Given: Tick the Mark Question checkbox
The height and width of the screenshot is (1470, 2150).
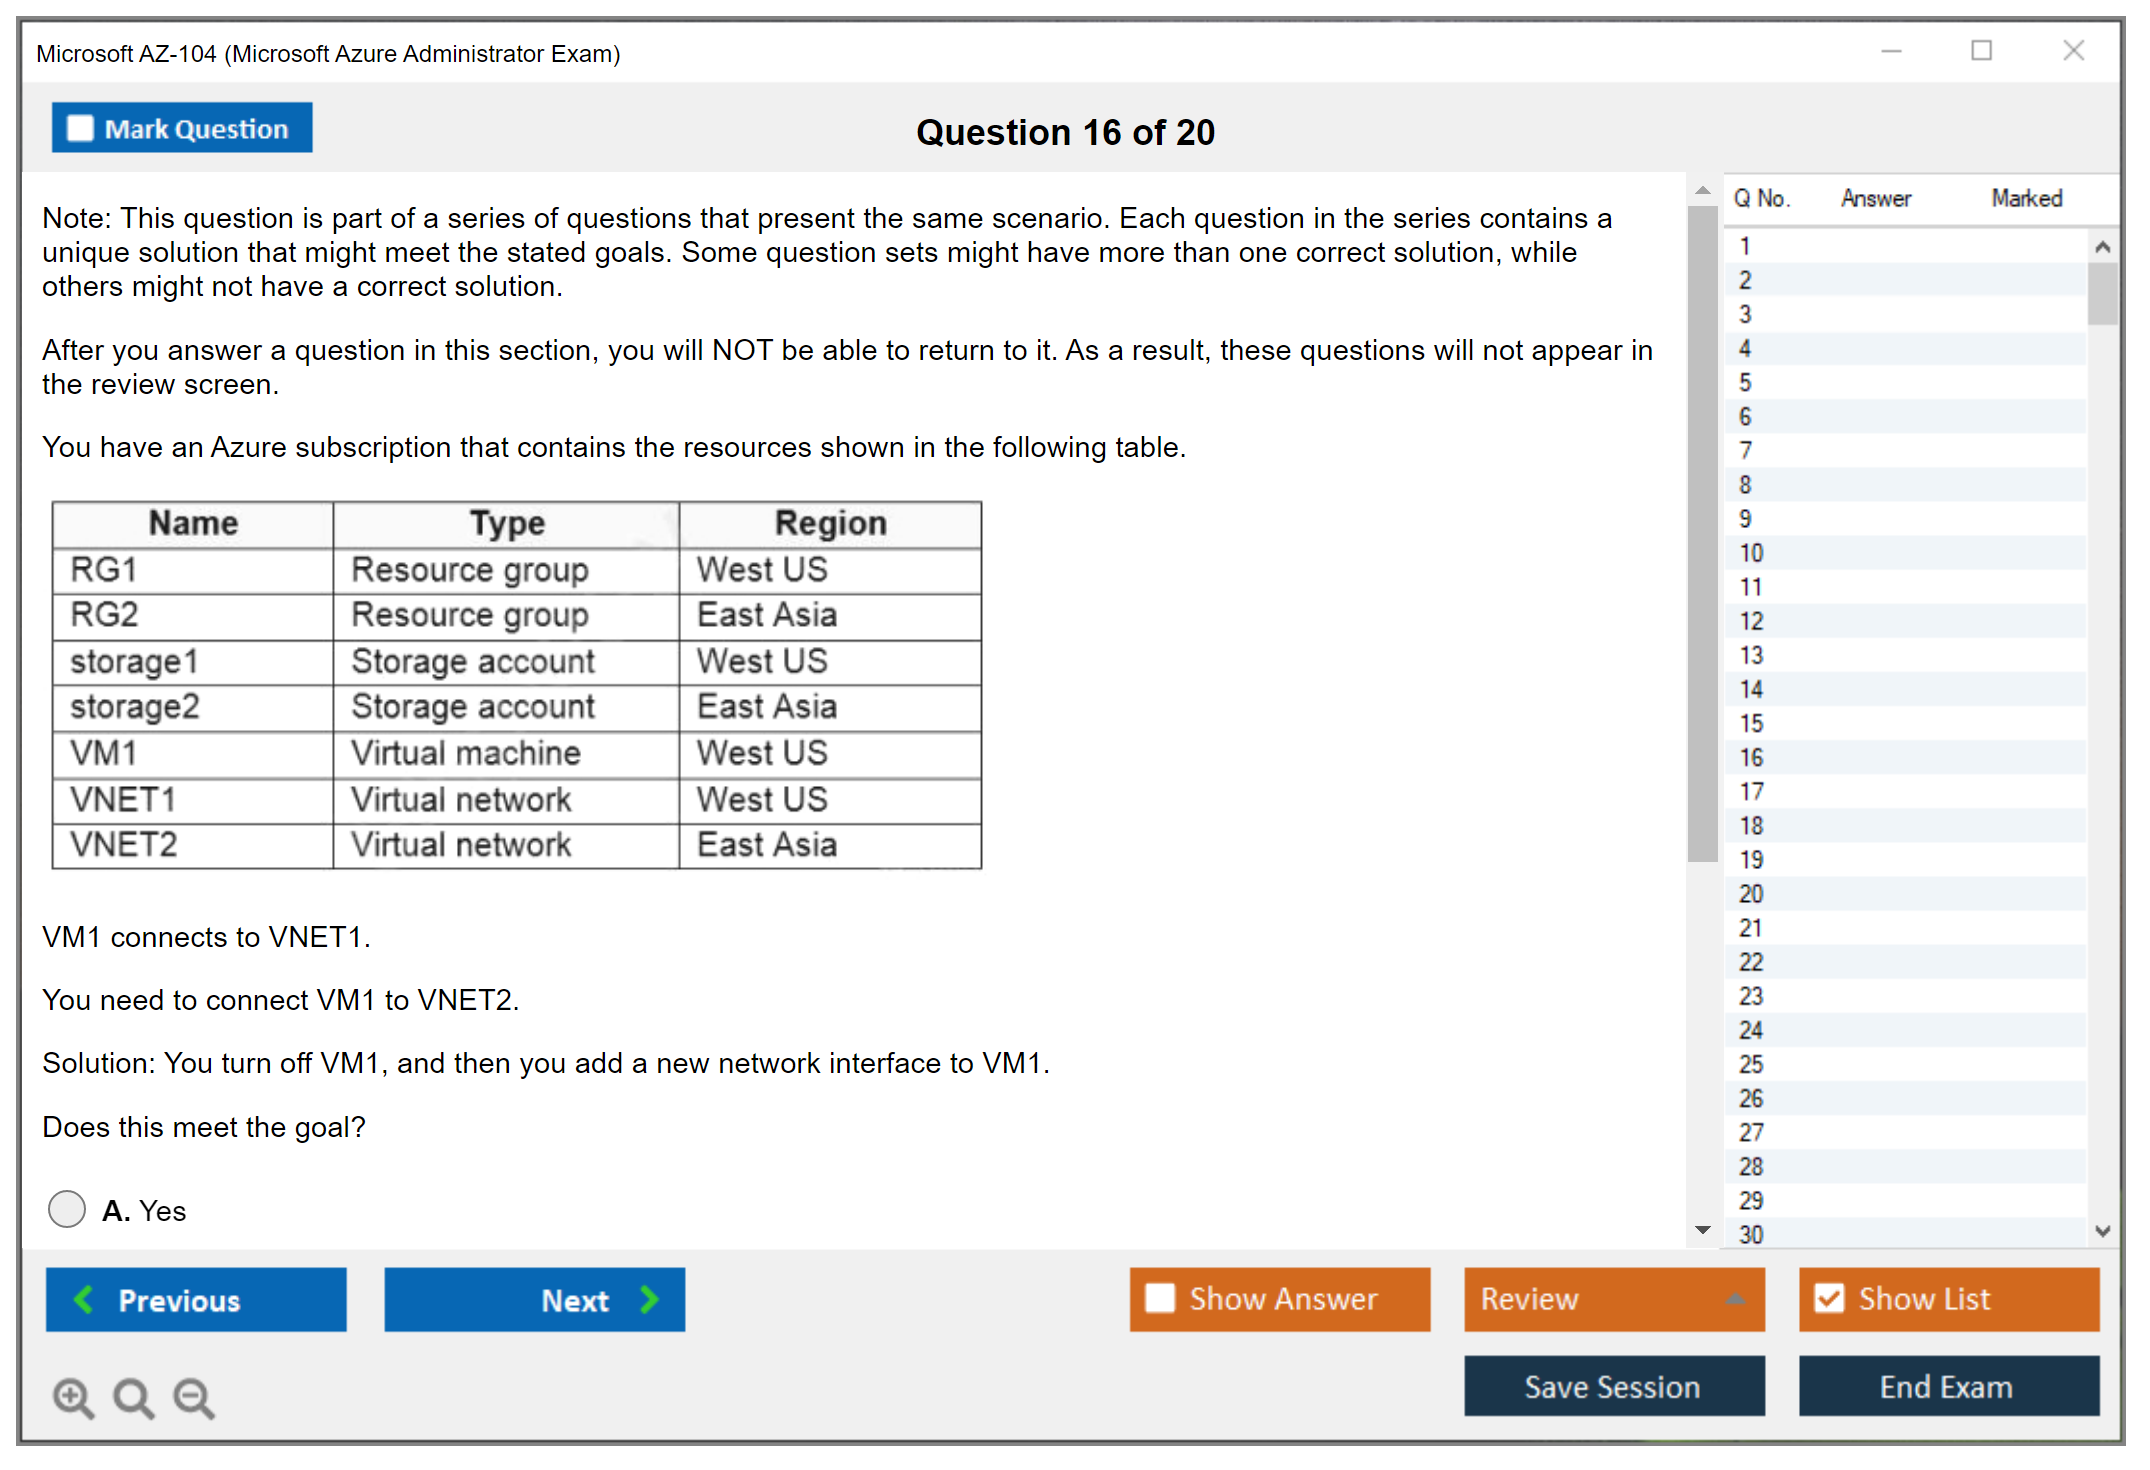Looking at the screenshot, I should tap(81, 129).
